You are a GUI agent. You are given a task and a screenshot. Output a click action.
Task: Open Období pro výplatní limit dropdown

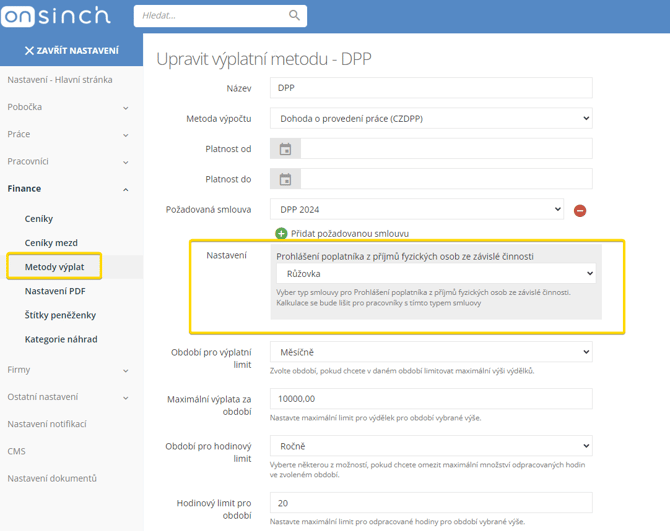[431, 352]
